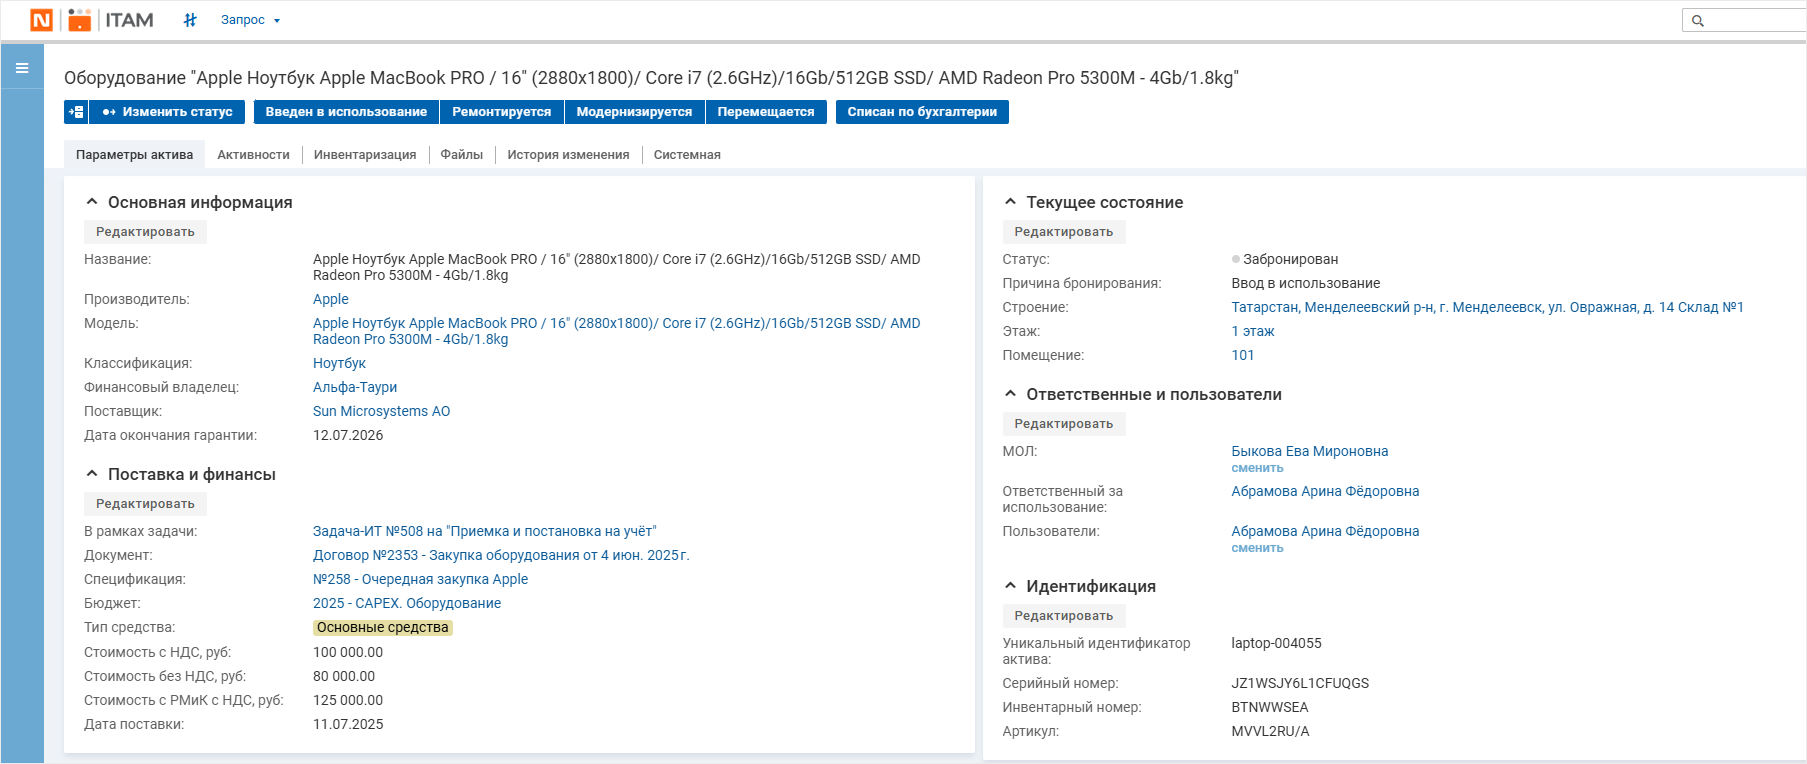Collapse Ответственные и пользователи section
The height and width of the screenshot is (764, 1807).
[1010, 394]
